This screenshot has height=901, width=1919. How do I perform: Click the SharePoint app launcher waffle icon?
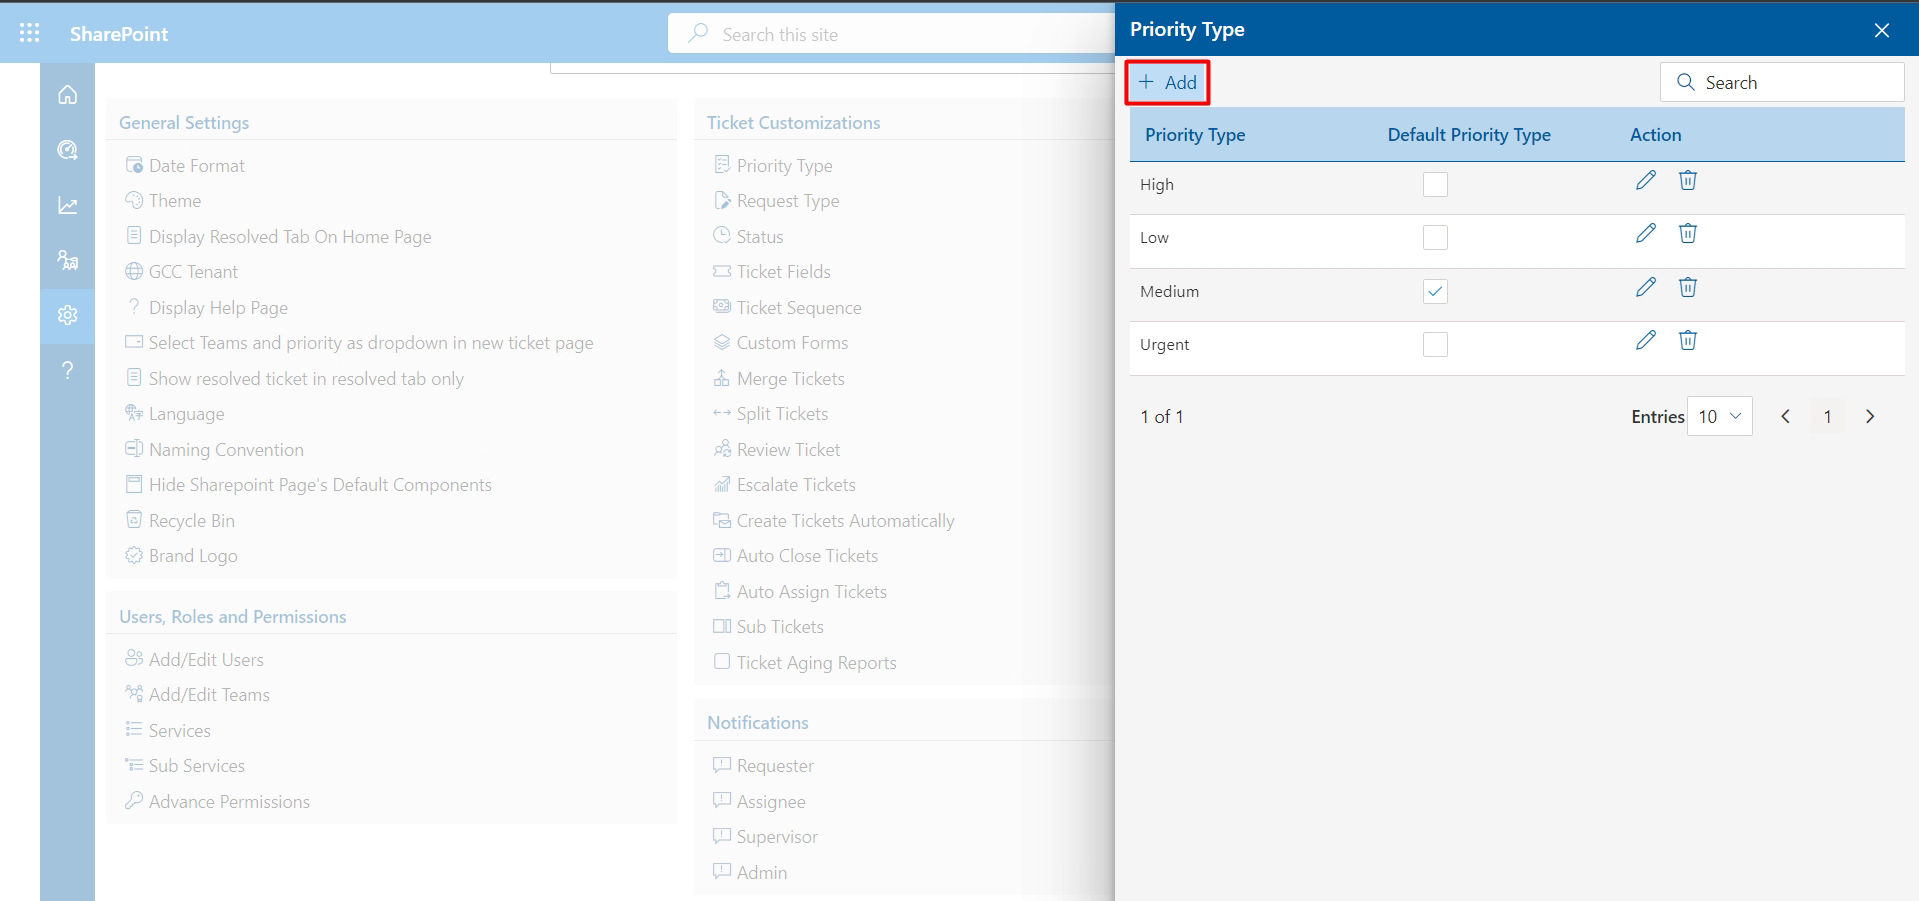pyautogui.click(x=28, y=31)
